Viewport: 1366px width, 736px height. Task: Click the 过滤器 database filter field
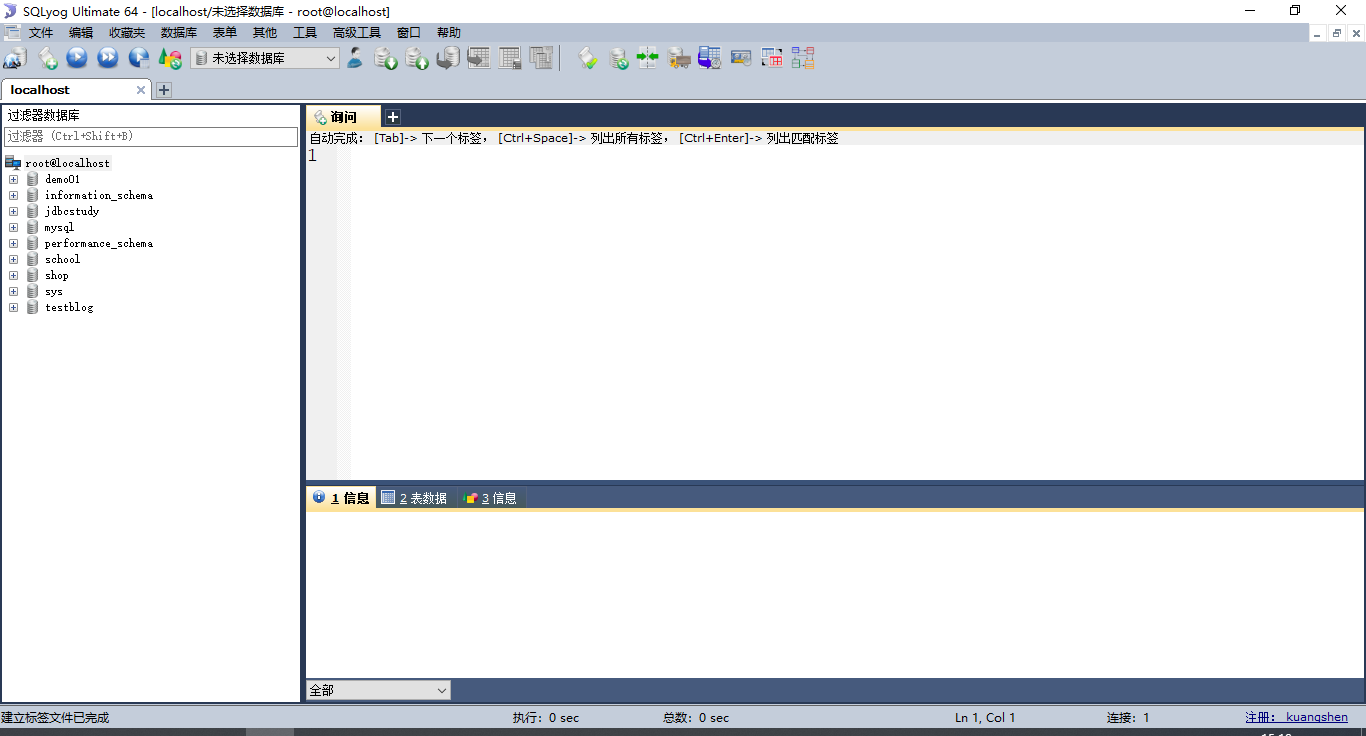click(151, 136)
